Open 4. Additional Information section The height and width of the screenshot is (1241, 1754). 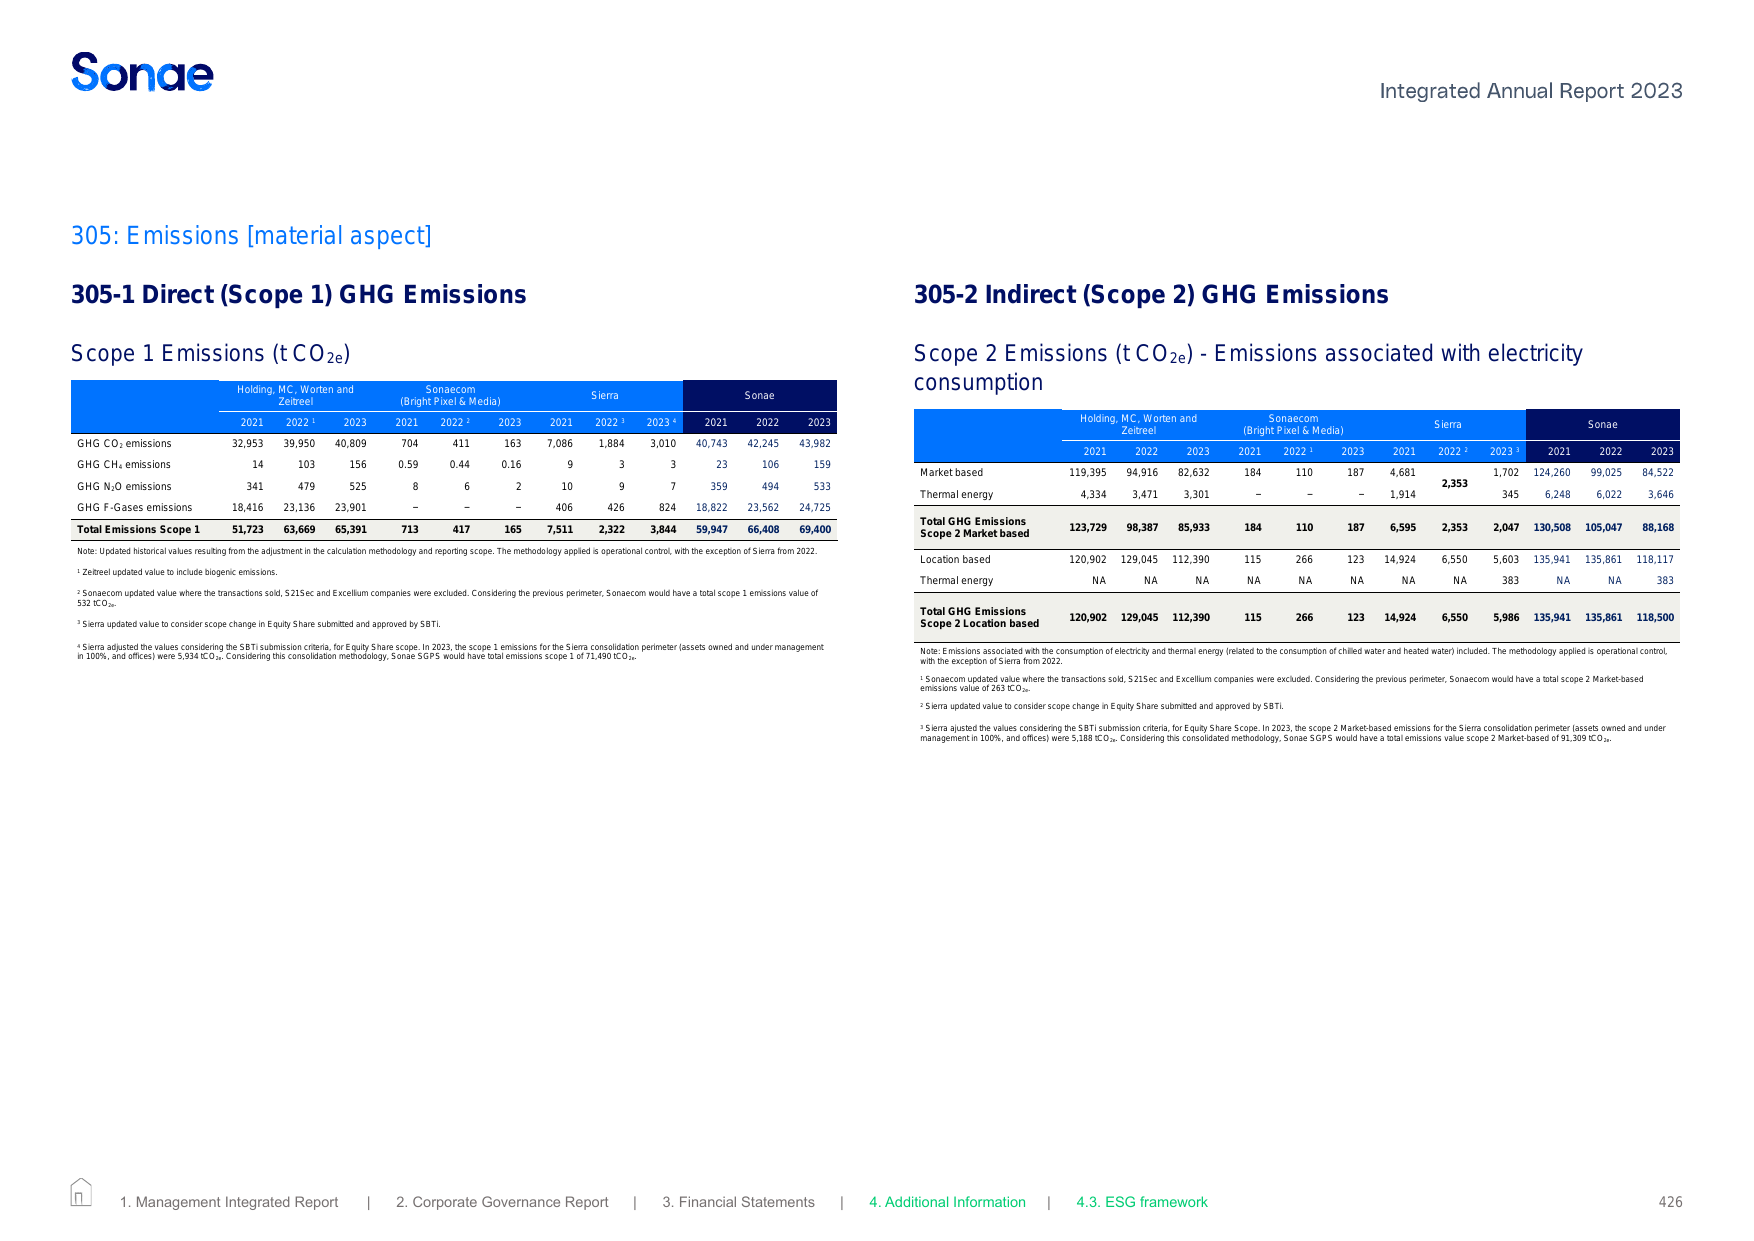(x=947, y=1202)
